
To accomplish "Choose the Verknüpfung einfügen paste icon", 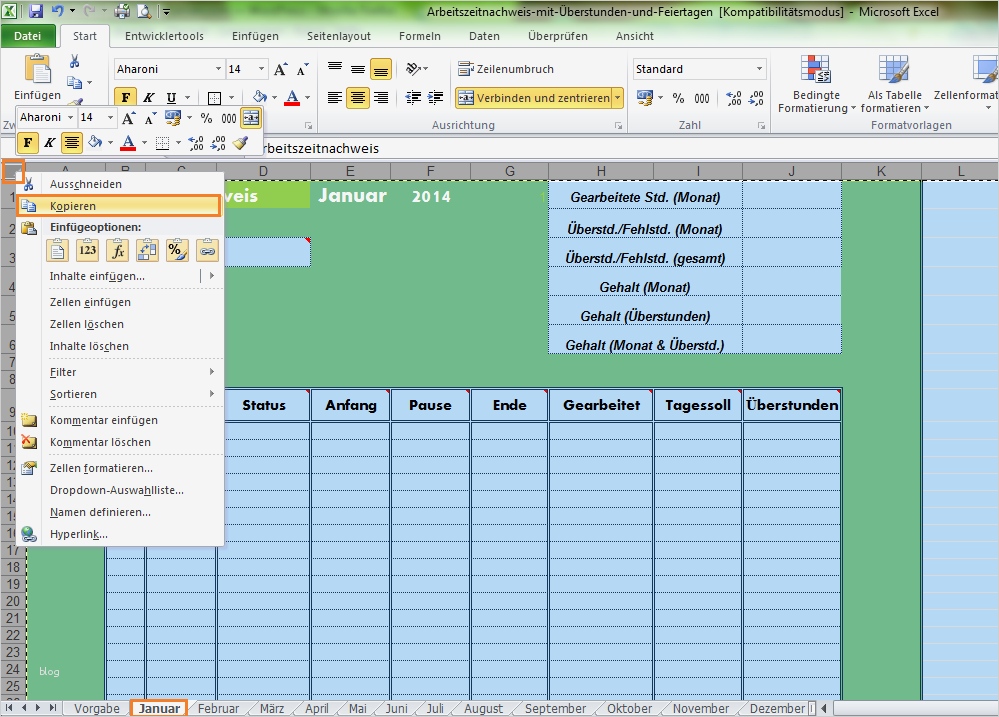I will (207, 250).
